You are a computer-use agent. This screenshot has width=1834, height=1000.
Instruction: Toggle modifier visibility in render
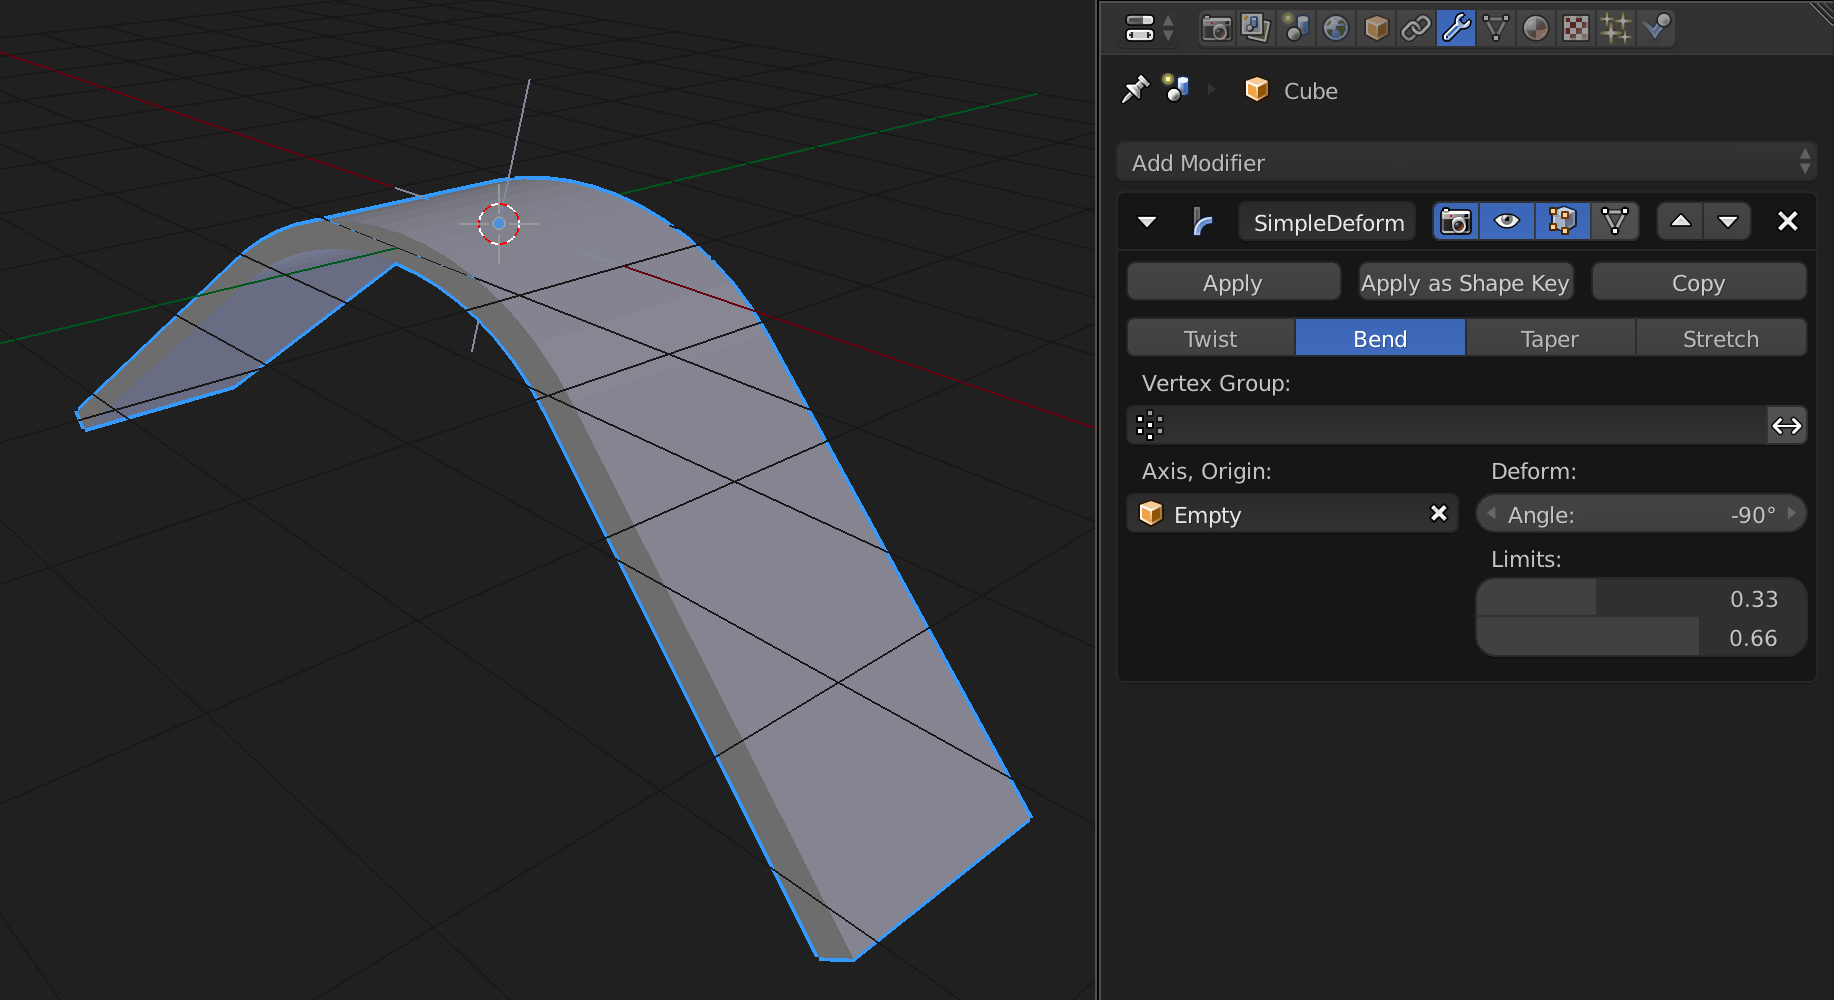[1455, 221]
